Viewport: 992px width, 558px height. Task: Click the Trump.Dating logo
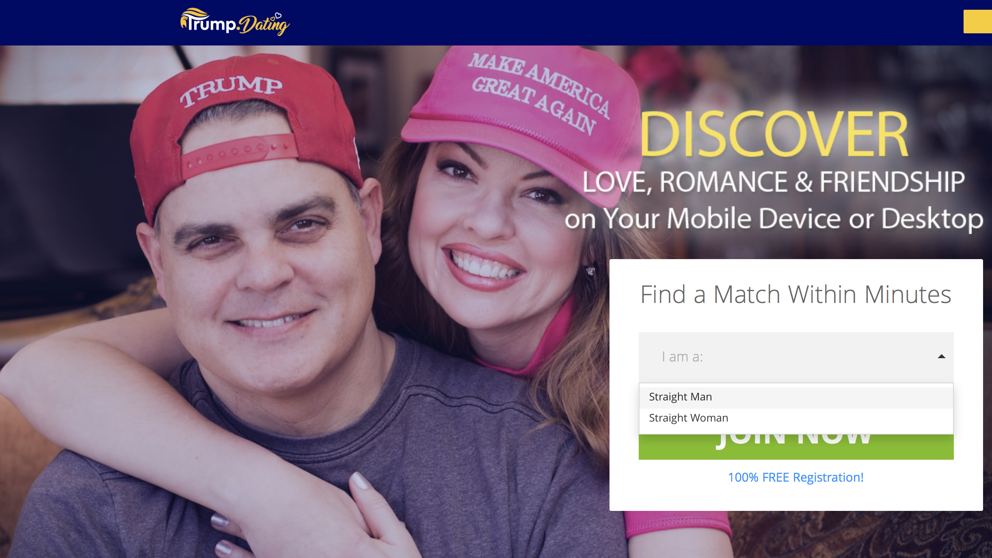coord(235,22)
